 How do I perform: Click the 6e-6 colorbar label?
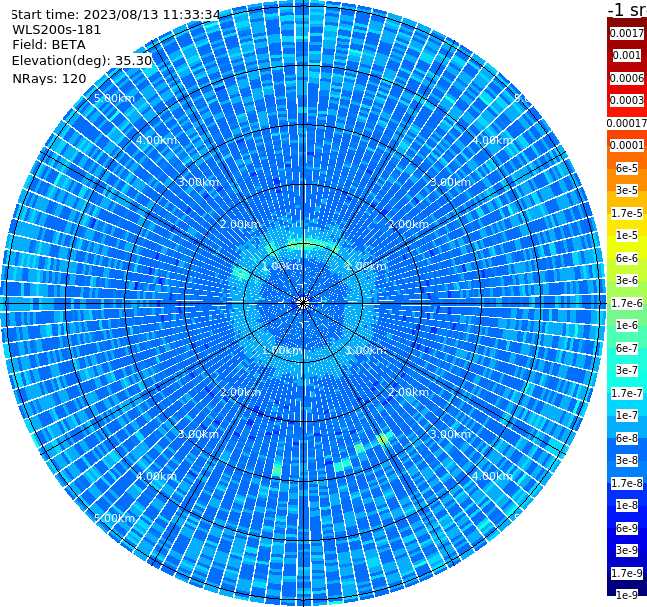coord(627,258)
